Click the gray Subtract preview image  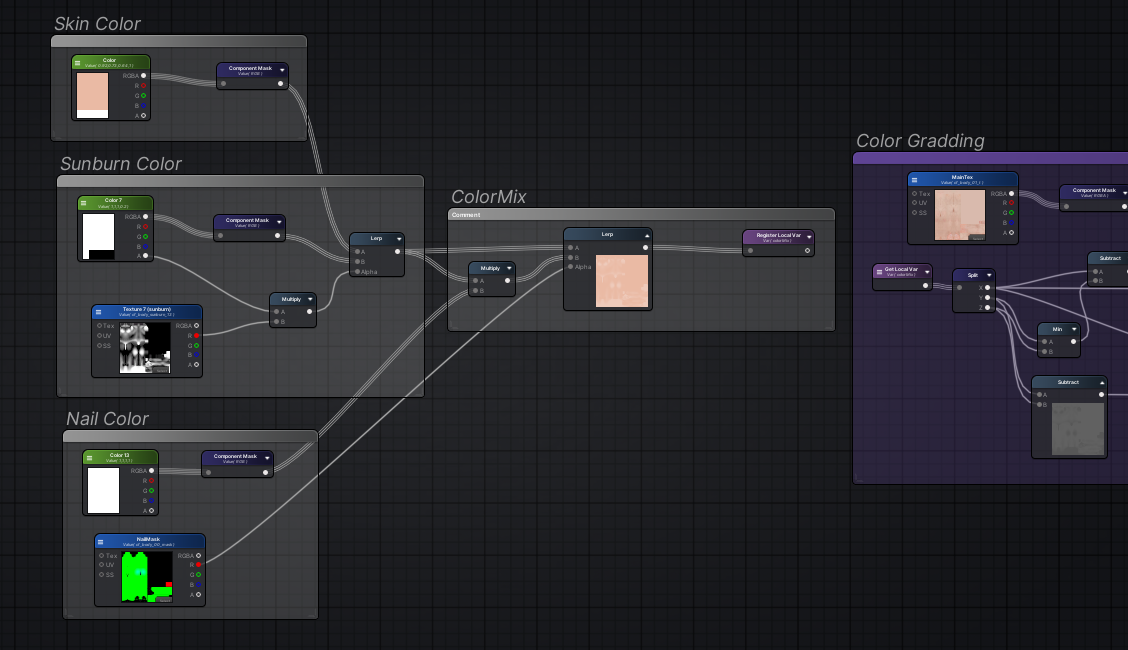pyautogui.click(x=1078, y=429)
